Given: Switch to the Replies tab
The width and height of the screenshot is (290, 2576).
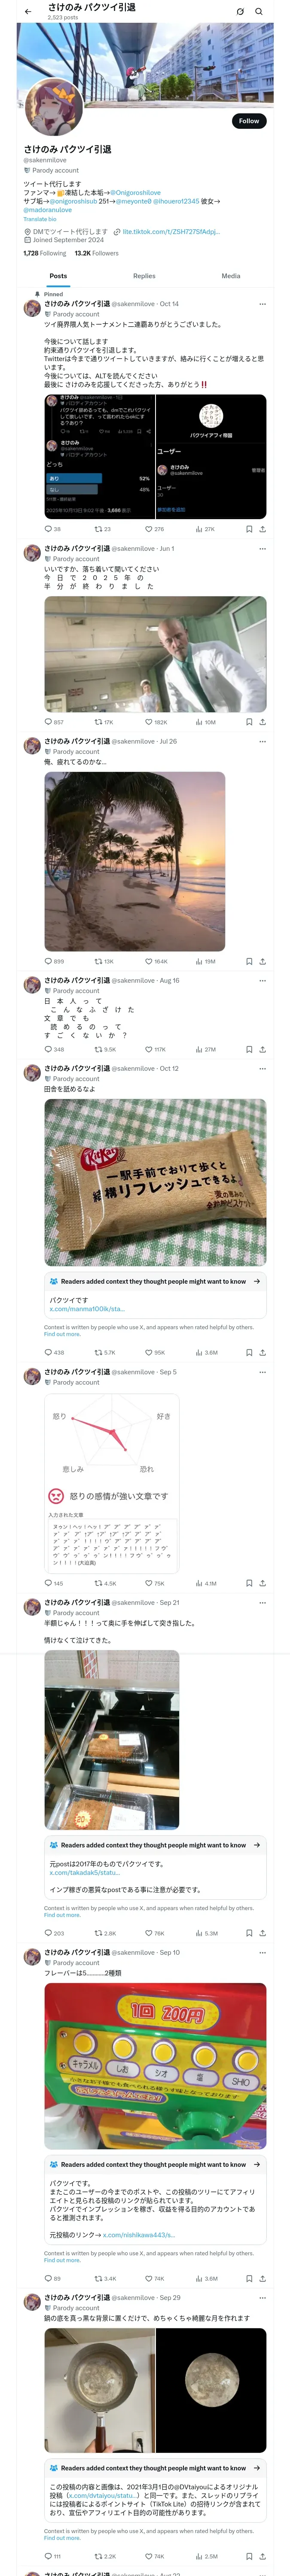Looking at the screenshot, I should [144, 276].
